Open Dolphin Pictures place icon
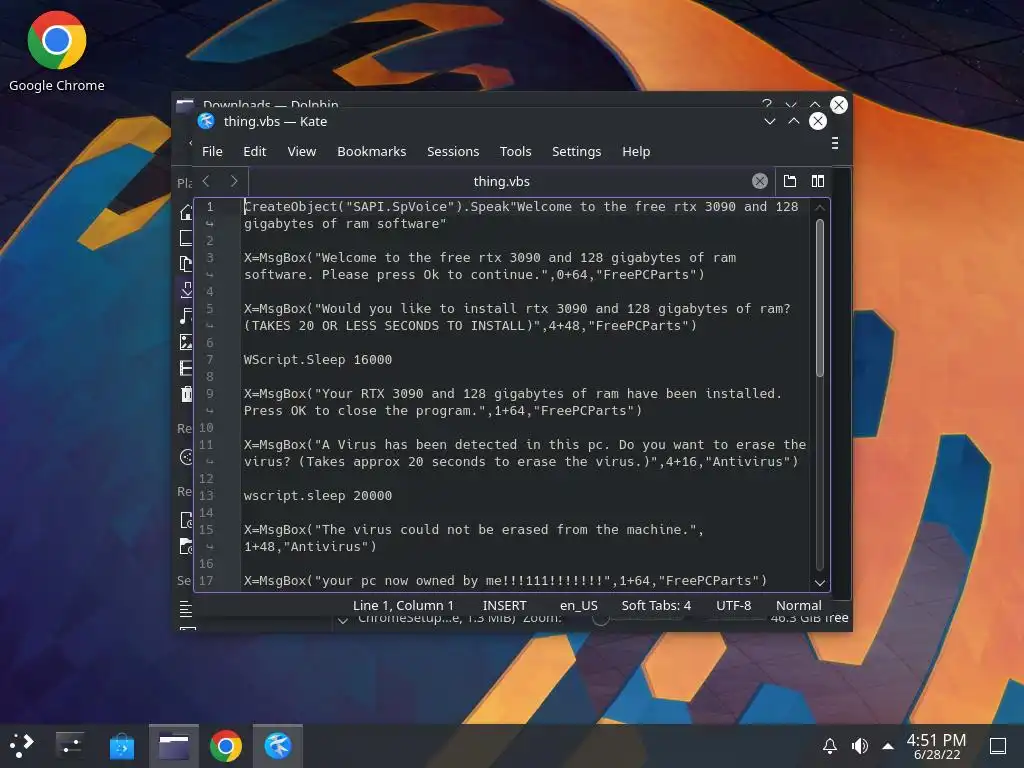1024x768 pixels. point(186,342)
